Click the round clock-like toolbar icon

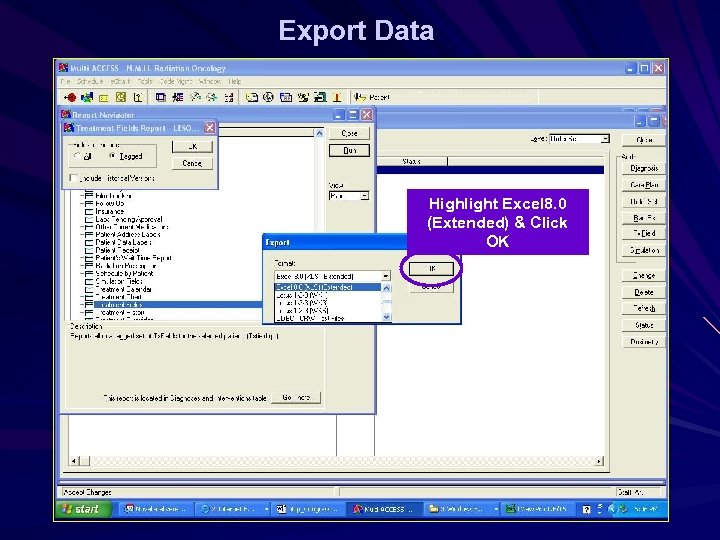(x=269, y=97)
